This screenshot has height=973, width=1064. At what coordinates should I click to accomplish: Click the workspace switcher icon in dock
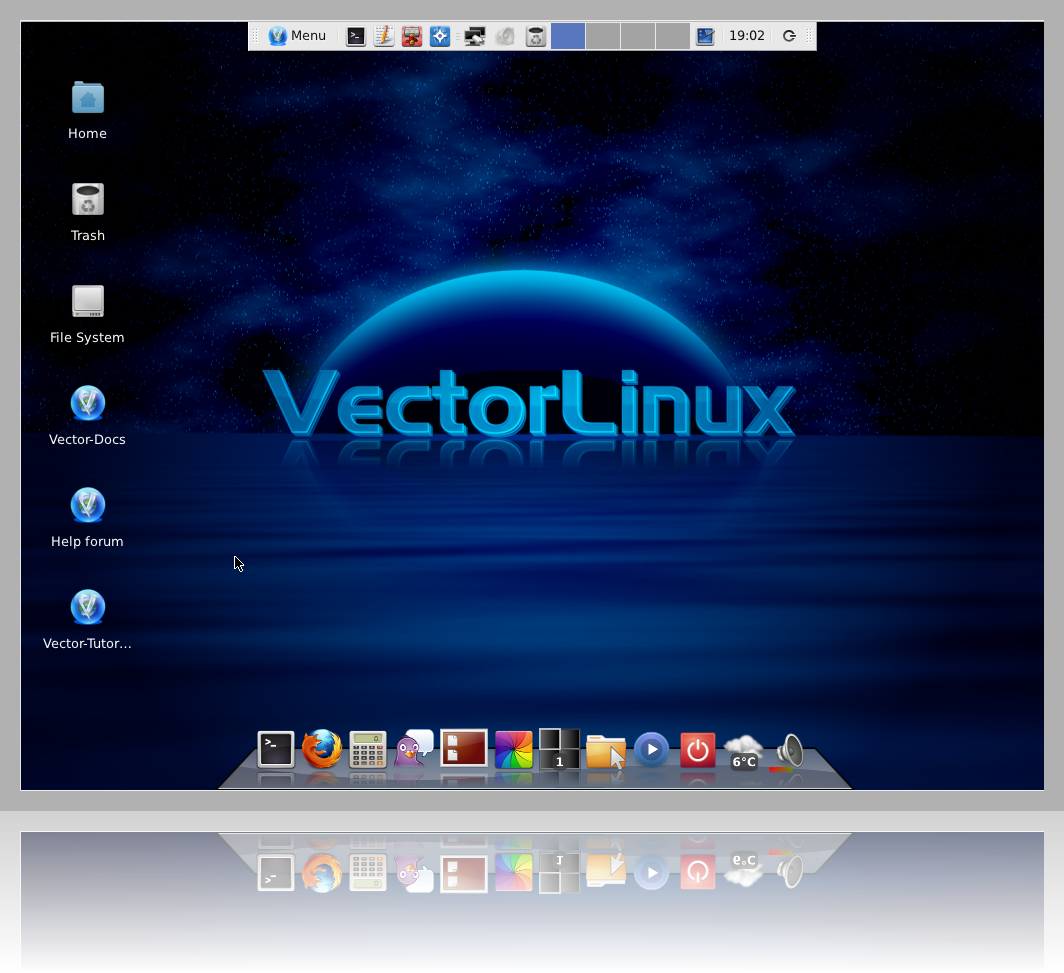[x=559, y=749]
